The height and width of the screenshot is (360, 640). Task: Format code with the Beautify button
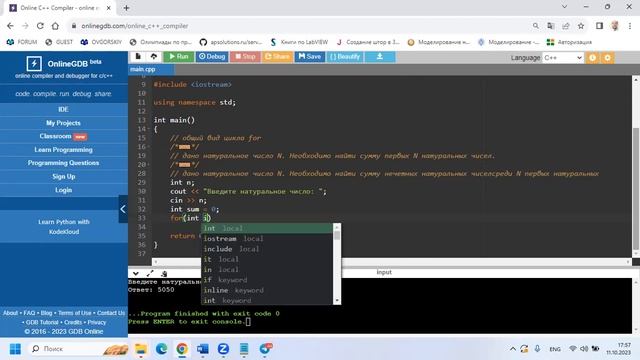tap(345, 57)
